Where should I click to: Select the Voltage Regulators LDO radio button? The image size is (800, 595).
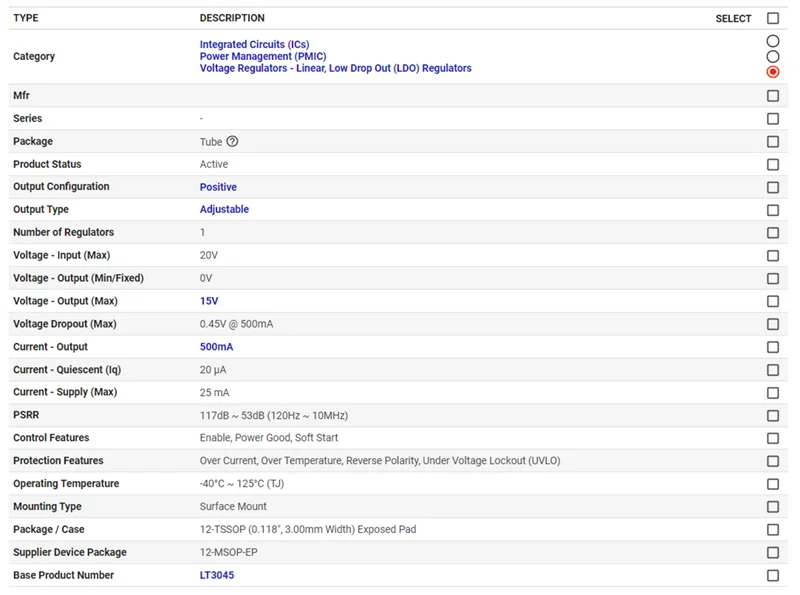[773, 71]
